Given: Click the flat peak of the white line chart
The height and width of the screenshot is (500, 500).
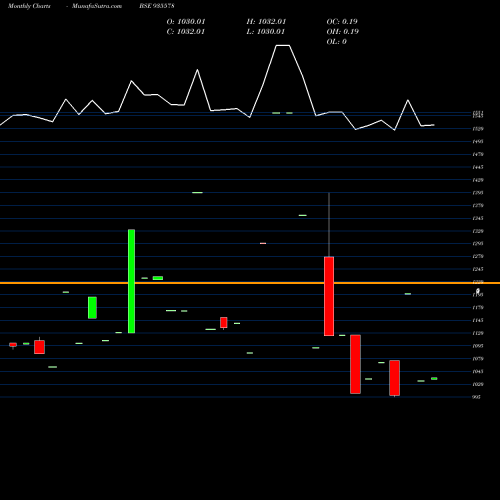Looking at the screenshot, I should [x=283, y=45].
